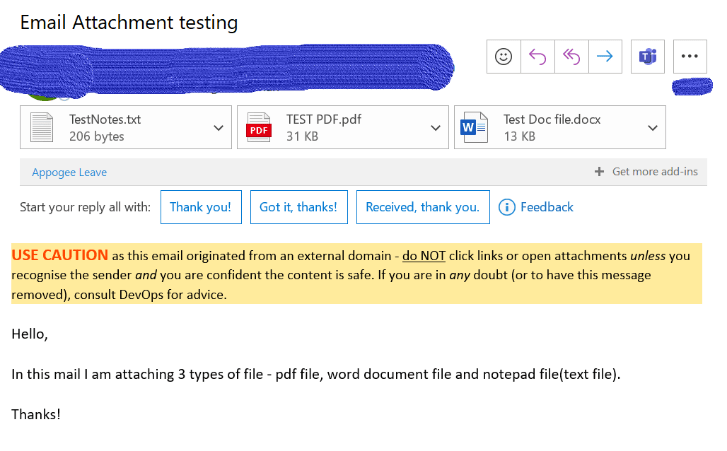This screenshot has width=727, height=451.
Task: Click the TEST PDF file icon
Action: pos(259,128)
